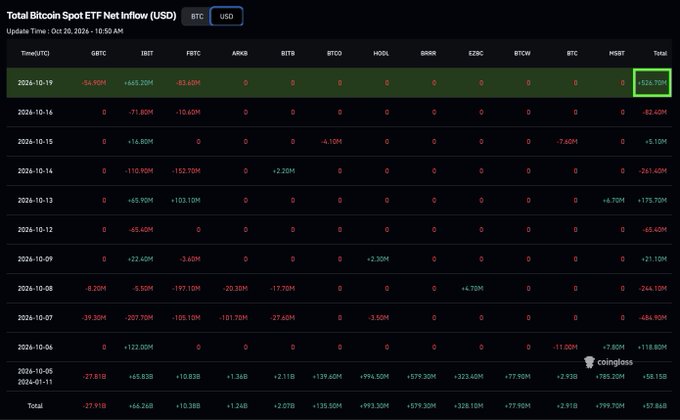Click the +57.86B overall grand total
This screenshot has width=680, height=420.
click(x=655, y=406)
